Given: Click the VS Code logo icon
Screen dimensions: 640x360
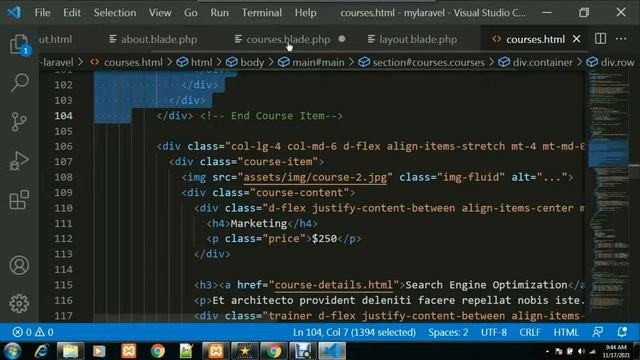Looking at the screenshot, I should coord(14,13).
